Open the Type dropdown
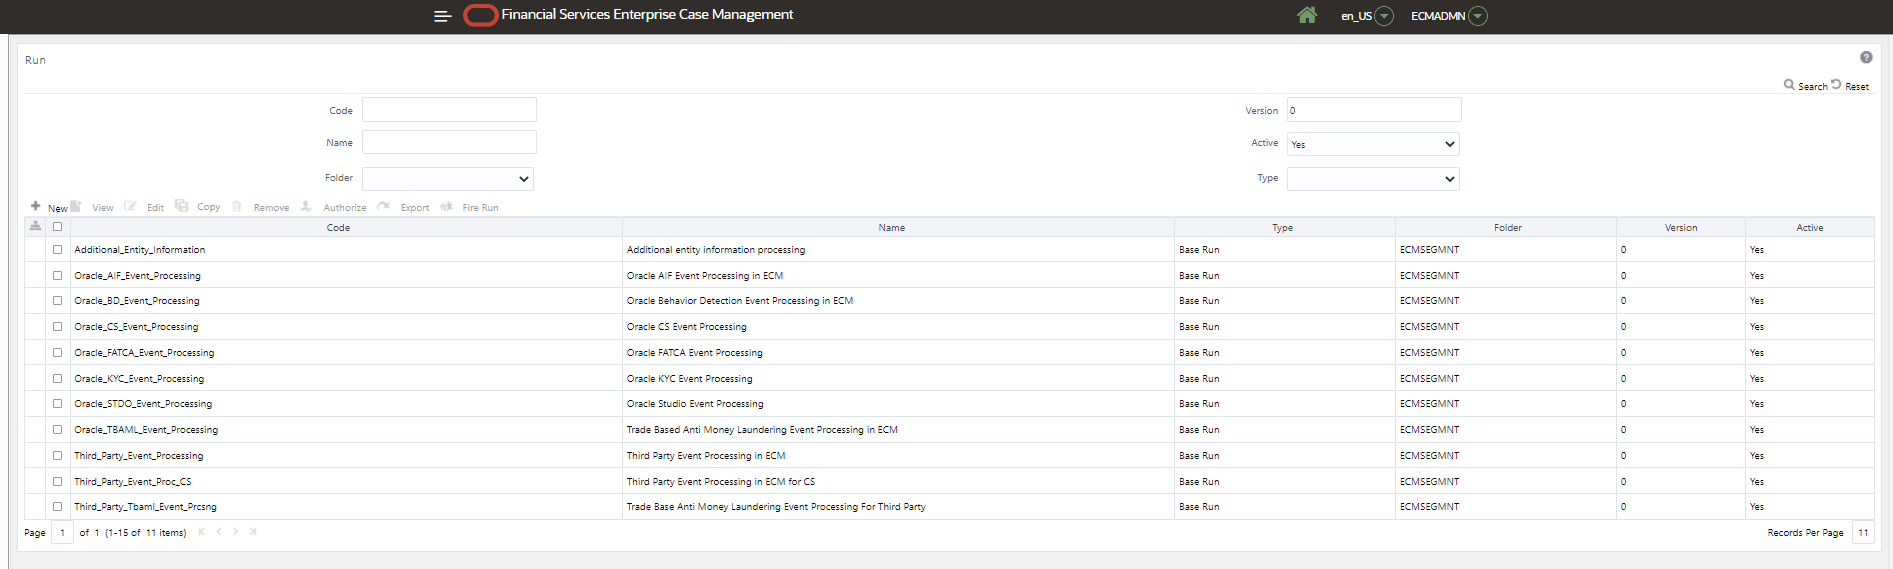1893x569 pixels. pos(1373,179)
